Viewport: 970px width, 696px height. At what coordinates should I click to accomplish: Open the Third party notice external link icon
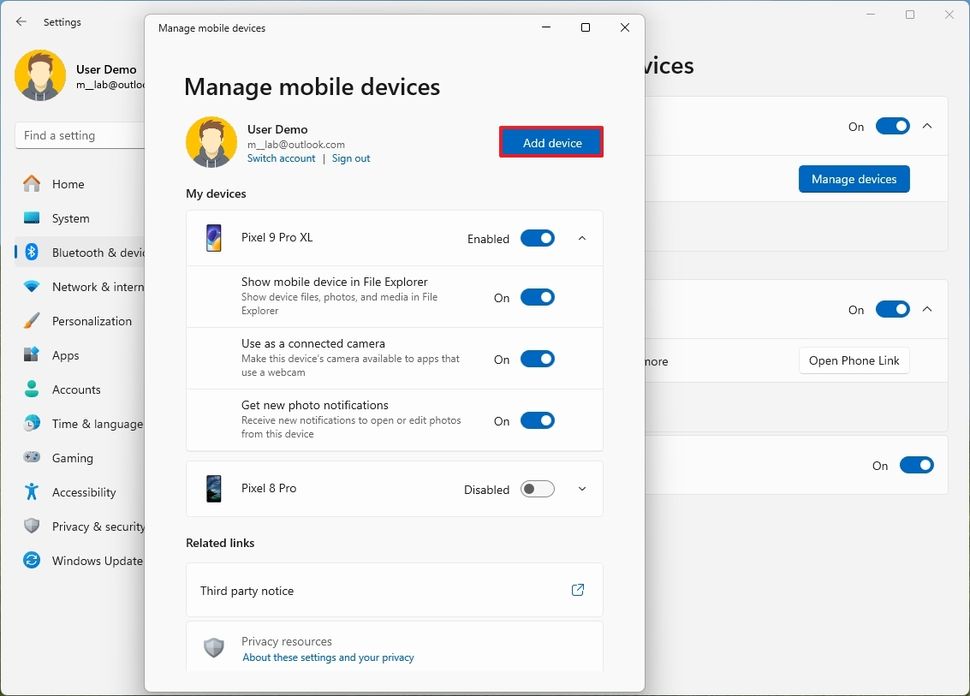coord(577,590)
